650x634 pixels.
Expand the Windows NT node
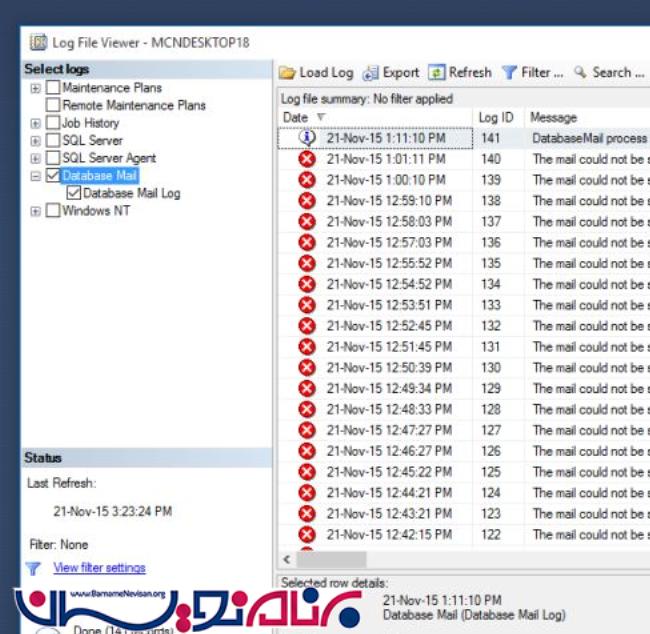click(x=36, y=211)
